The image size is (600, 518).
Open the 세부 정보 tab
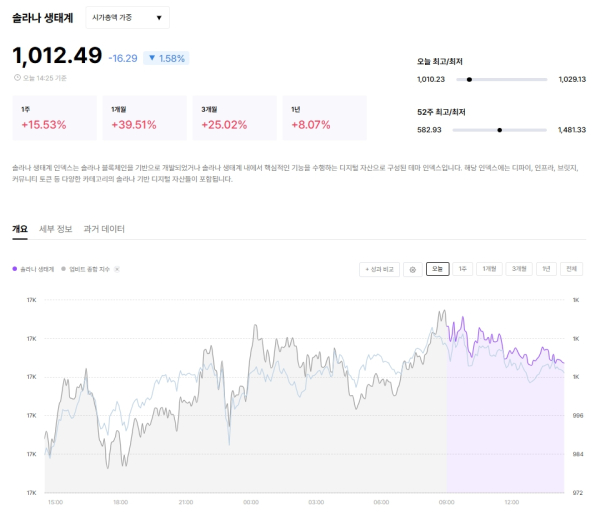(x=55, y=229)
